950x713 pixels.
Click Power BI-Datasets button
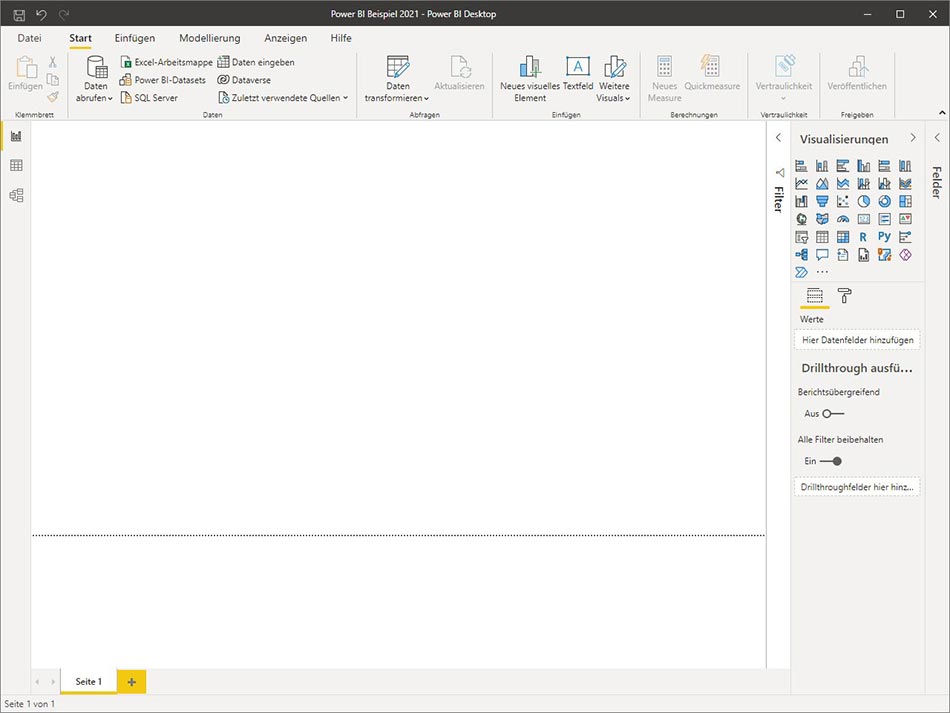[x=162, y=80]
